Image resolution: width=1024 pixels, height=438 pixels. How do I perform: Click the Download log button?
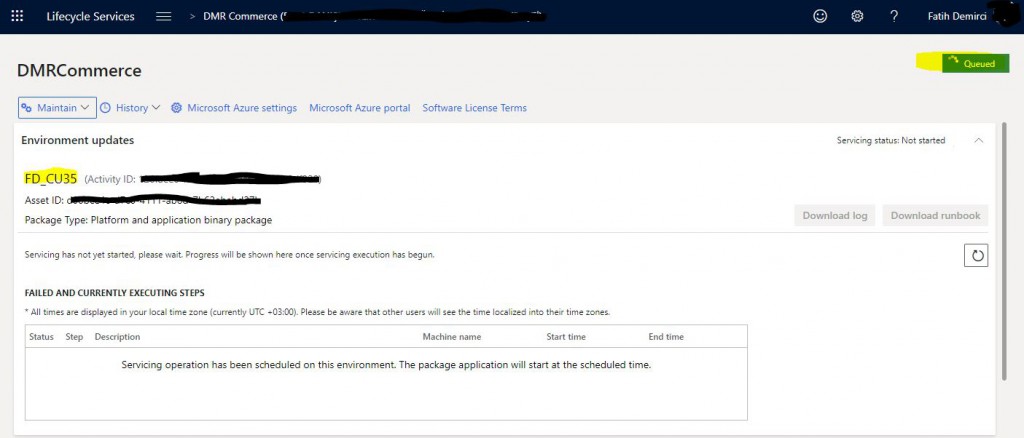[x=835, y=215]
